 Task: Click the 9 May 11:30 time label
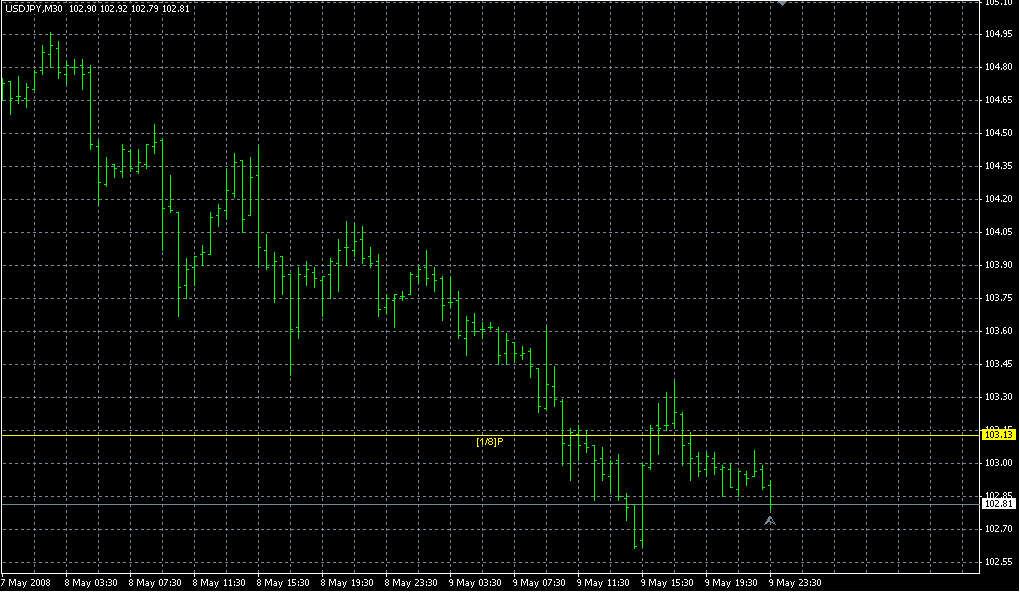tap(604, 583)
